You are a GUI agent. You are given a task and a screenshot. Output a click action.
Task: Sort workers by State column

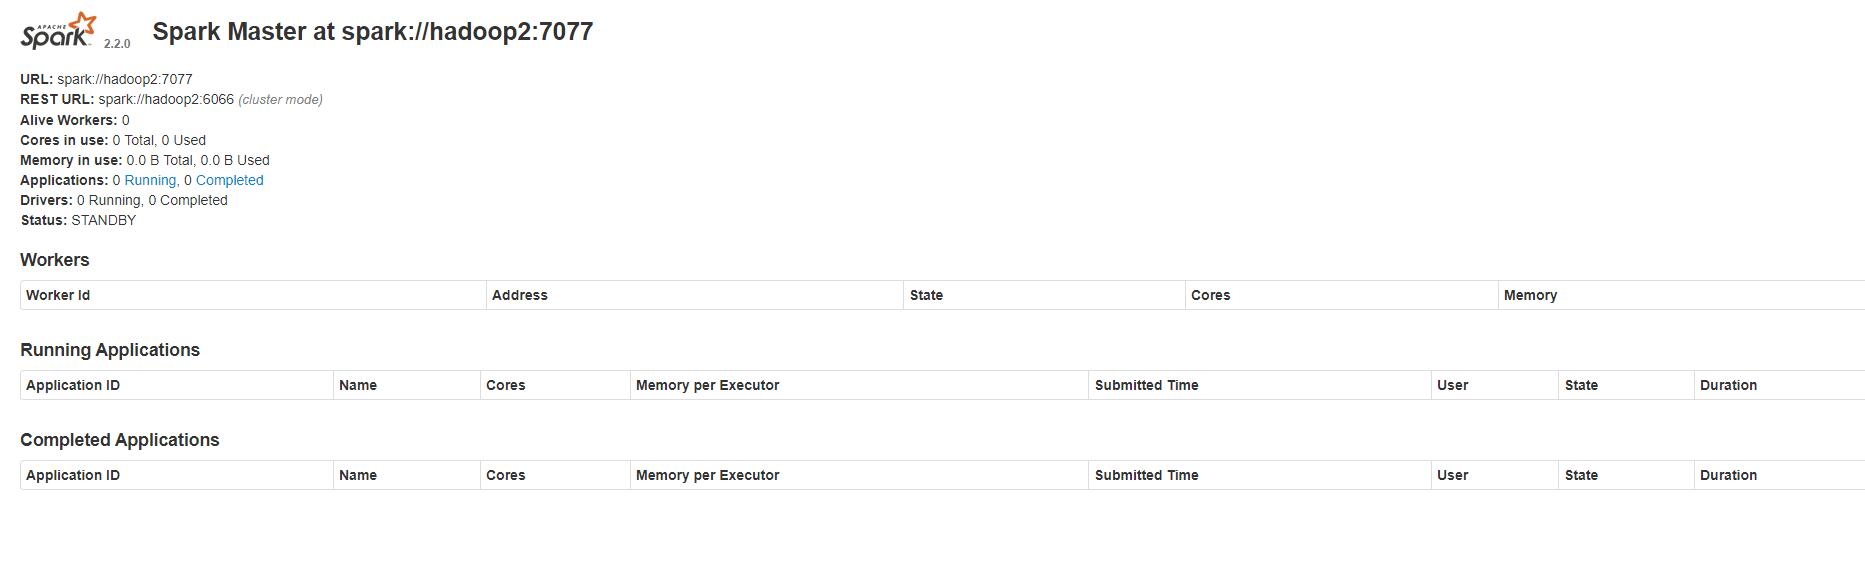click(x=926, y=295)
